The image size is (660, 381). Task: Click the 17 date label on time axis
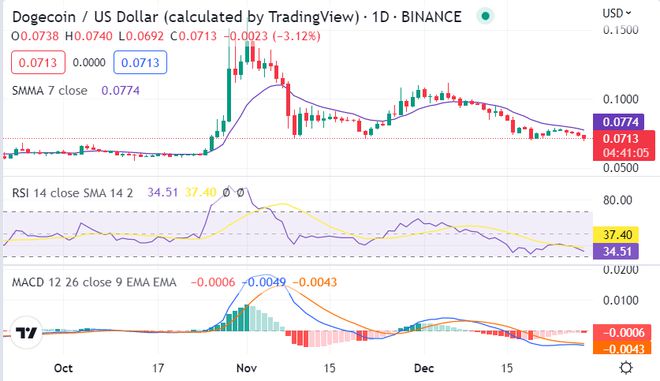point(158,368)
